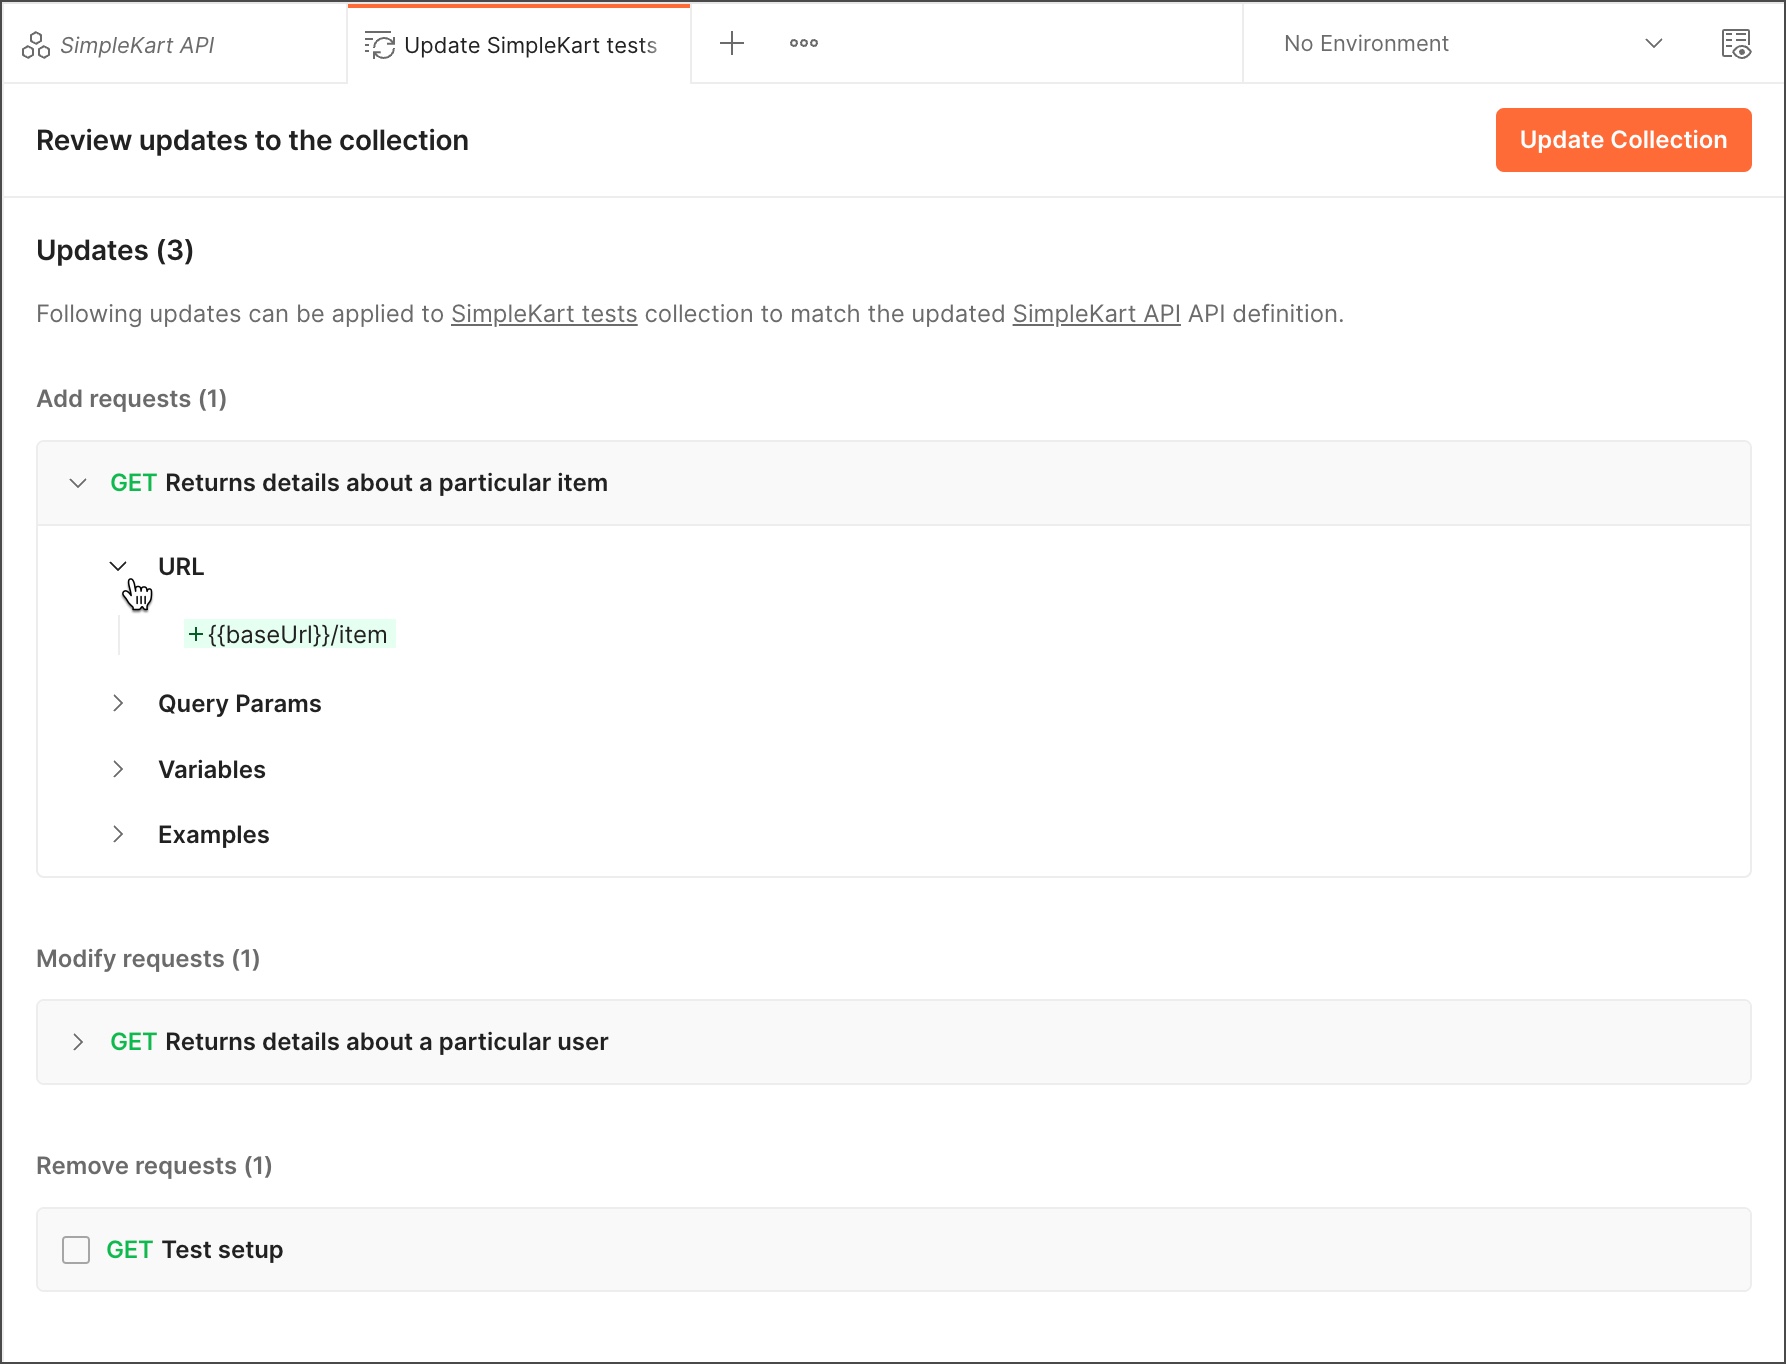Collapse the URL section chevron
This screenshot has width=1786, height=1364.
click(118, 566)
